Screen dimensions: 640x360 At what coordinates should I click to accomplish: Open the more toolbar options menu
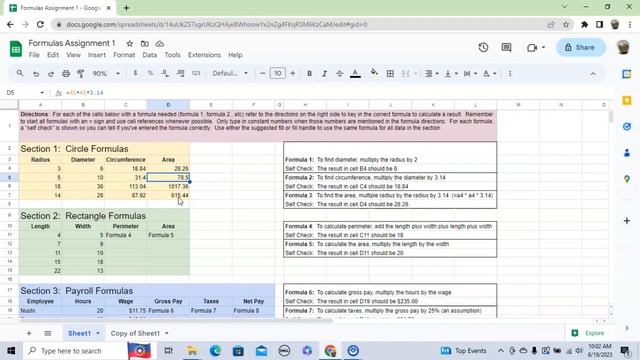coord(510,73)
